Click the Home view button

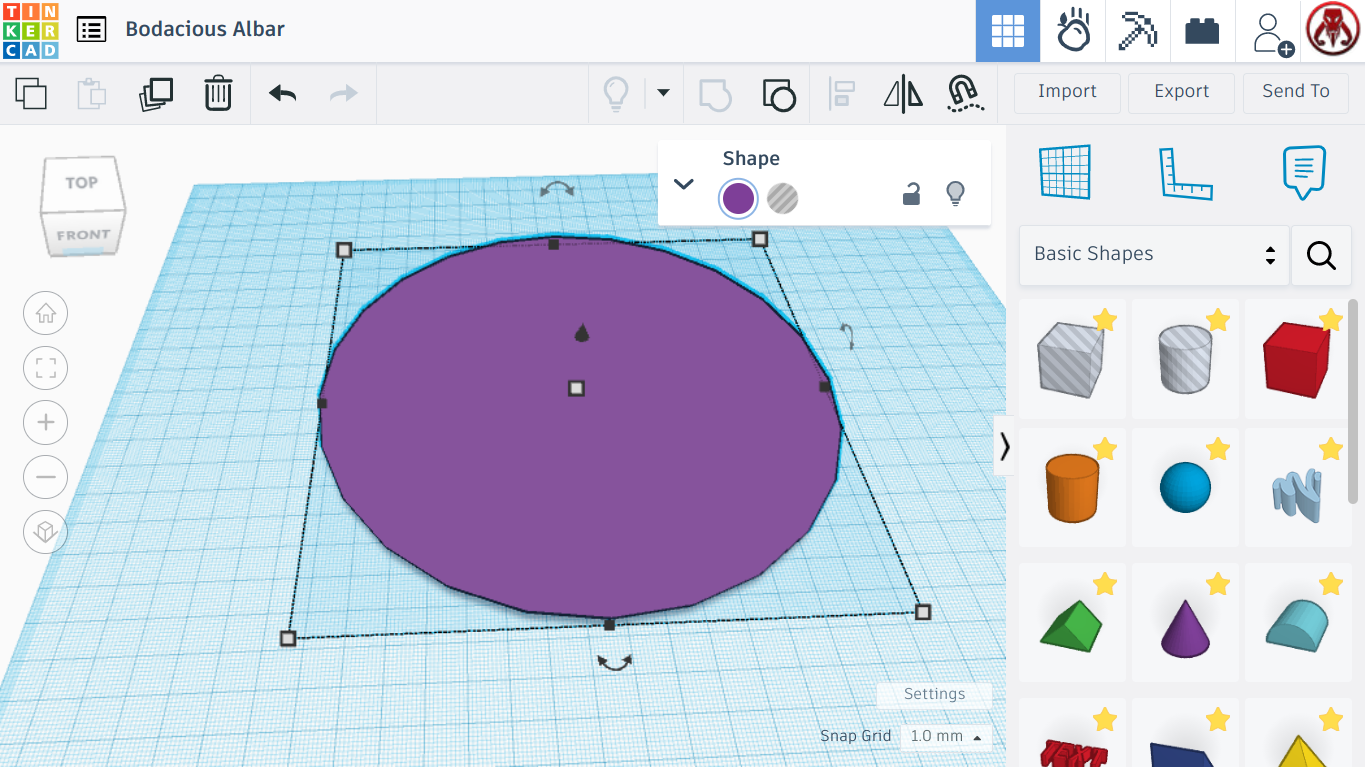pos(45,314)
